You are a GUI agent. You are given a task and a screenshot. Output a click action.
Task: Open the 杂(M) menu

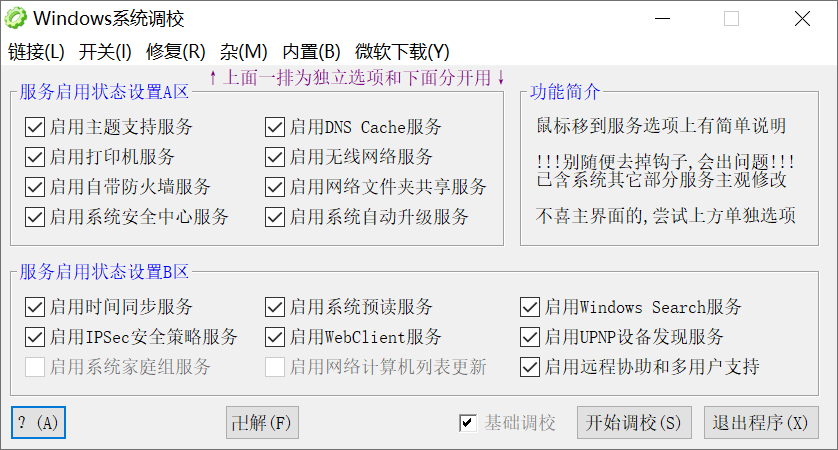(244, 52)
